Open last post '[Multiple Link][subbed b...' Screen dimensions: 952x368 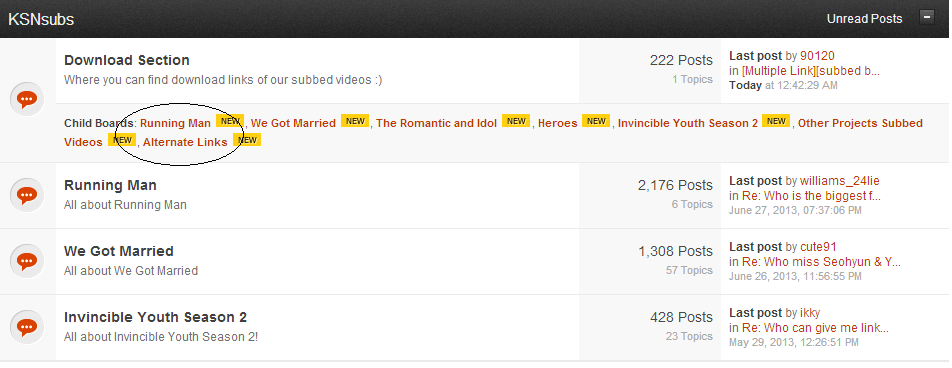point(811,71)
